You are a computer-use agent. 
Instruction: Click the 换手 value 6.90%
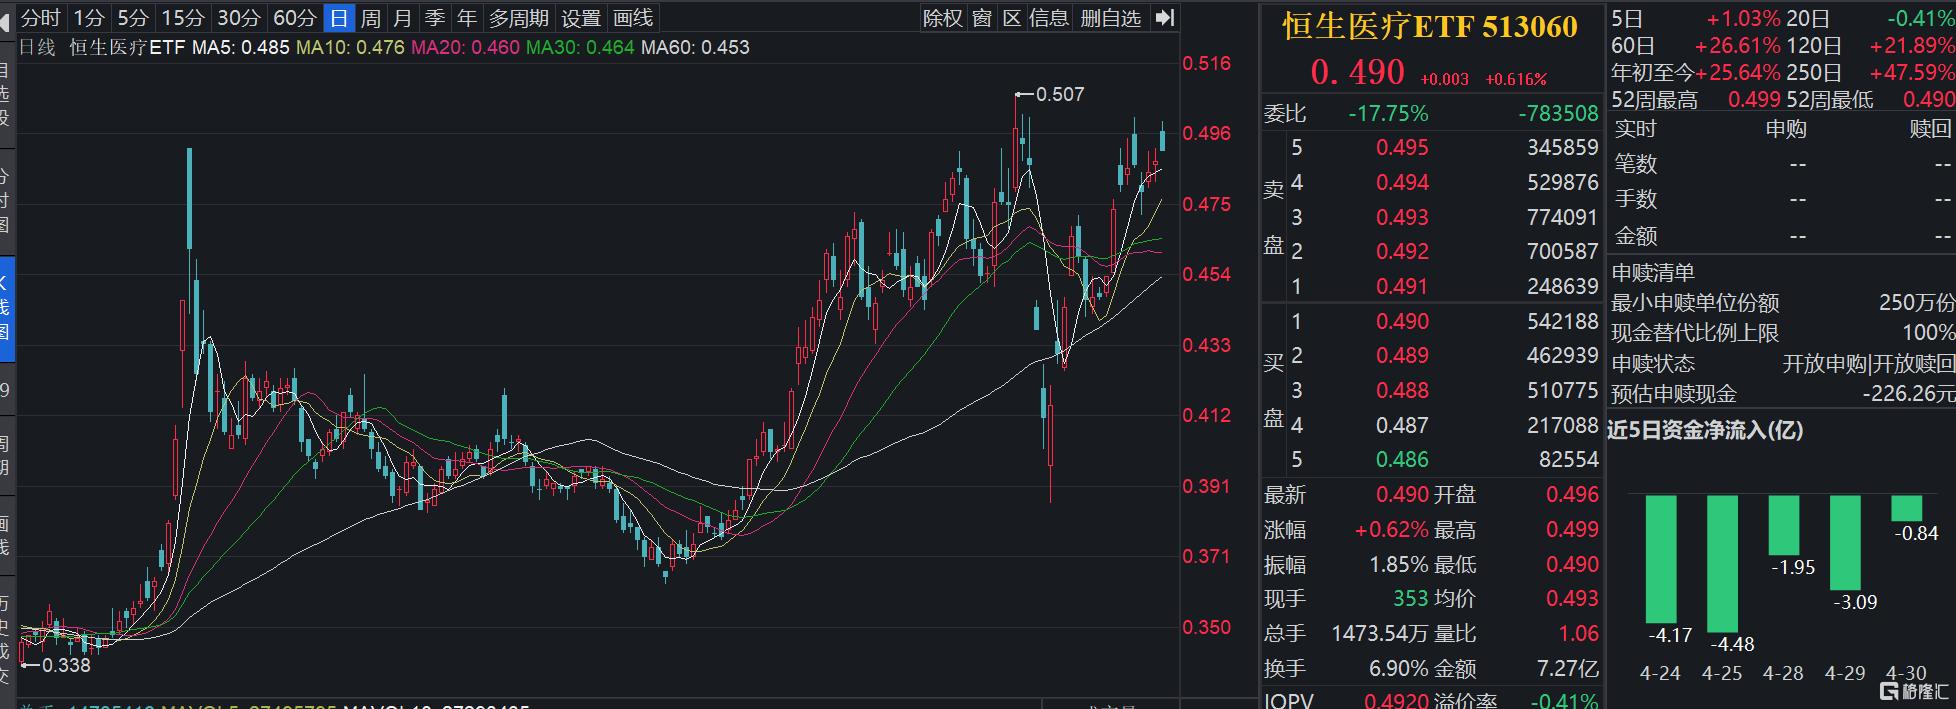tap(1399, 668)
